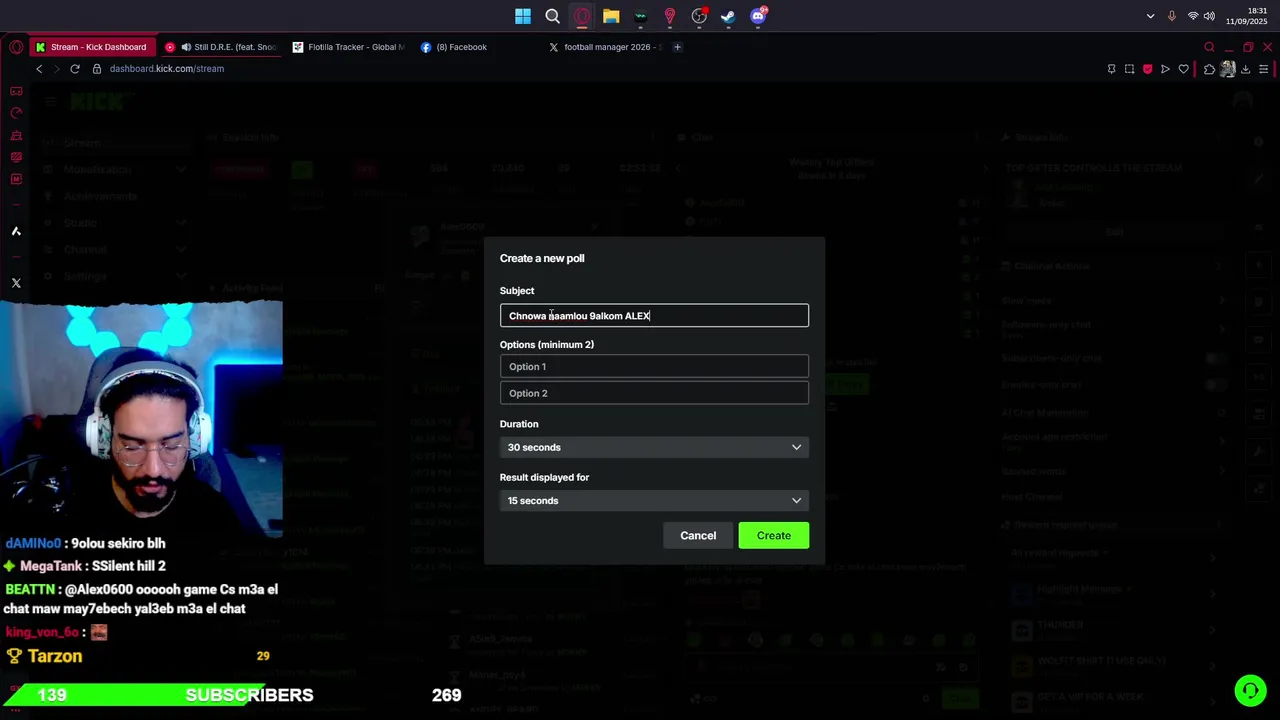Click the player arrow toolbar icon
Image resolution: width=1280 pixels, height=720 pixels.
click(1165, 69)
